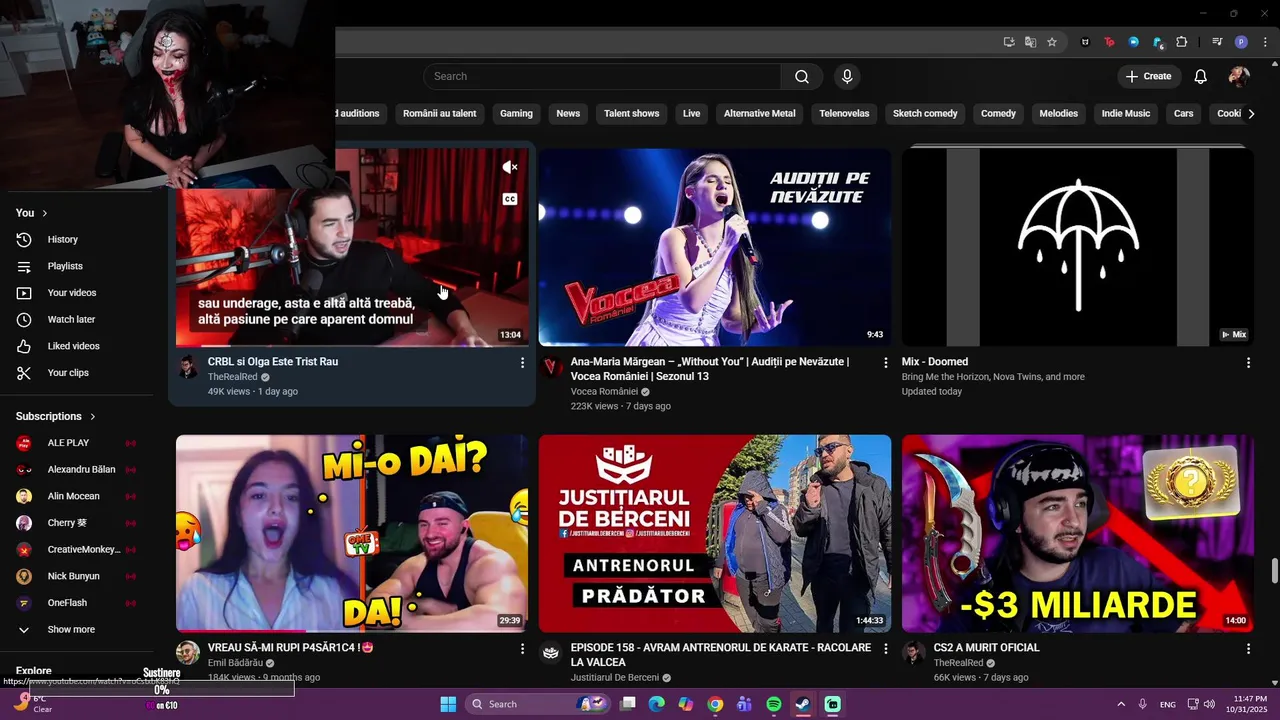Open Spotify from the taskbar
Viewport: 1280px width, 720px height.
[774, 704]
